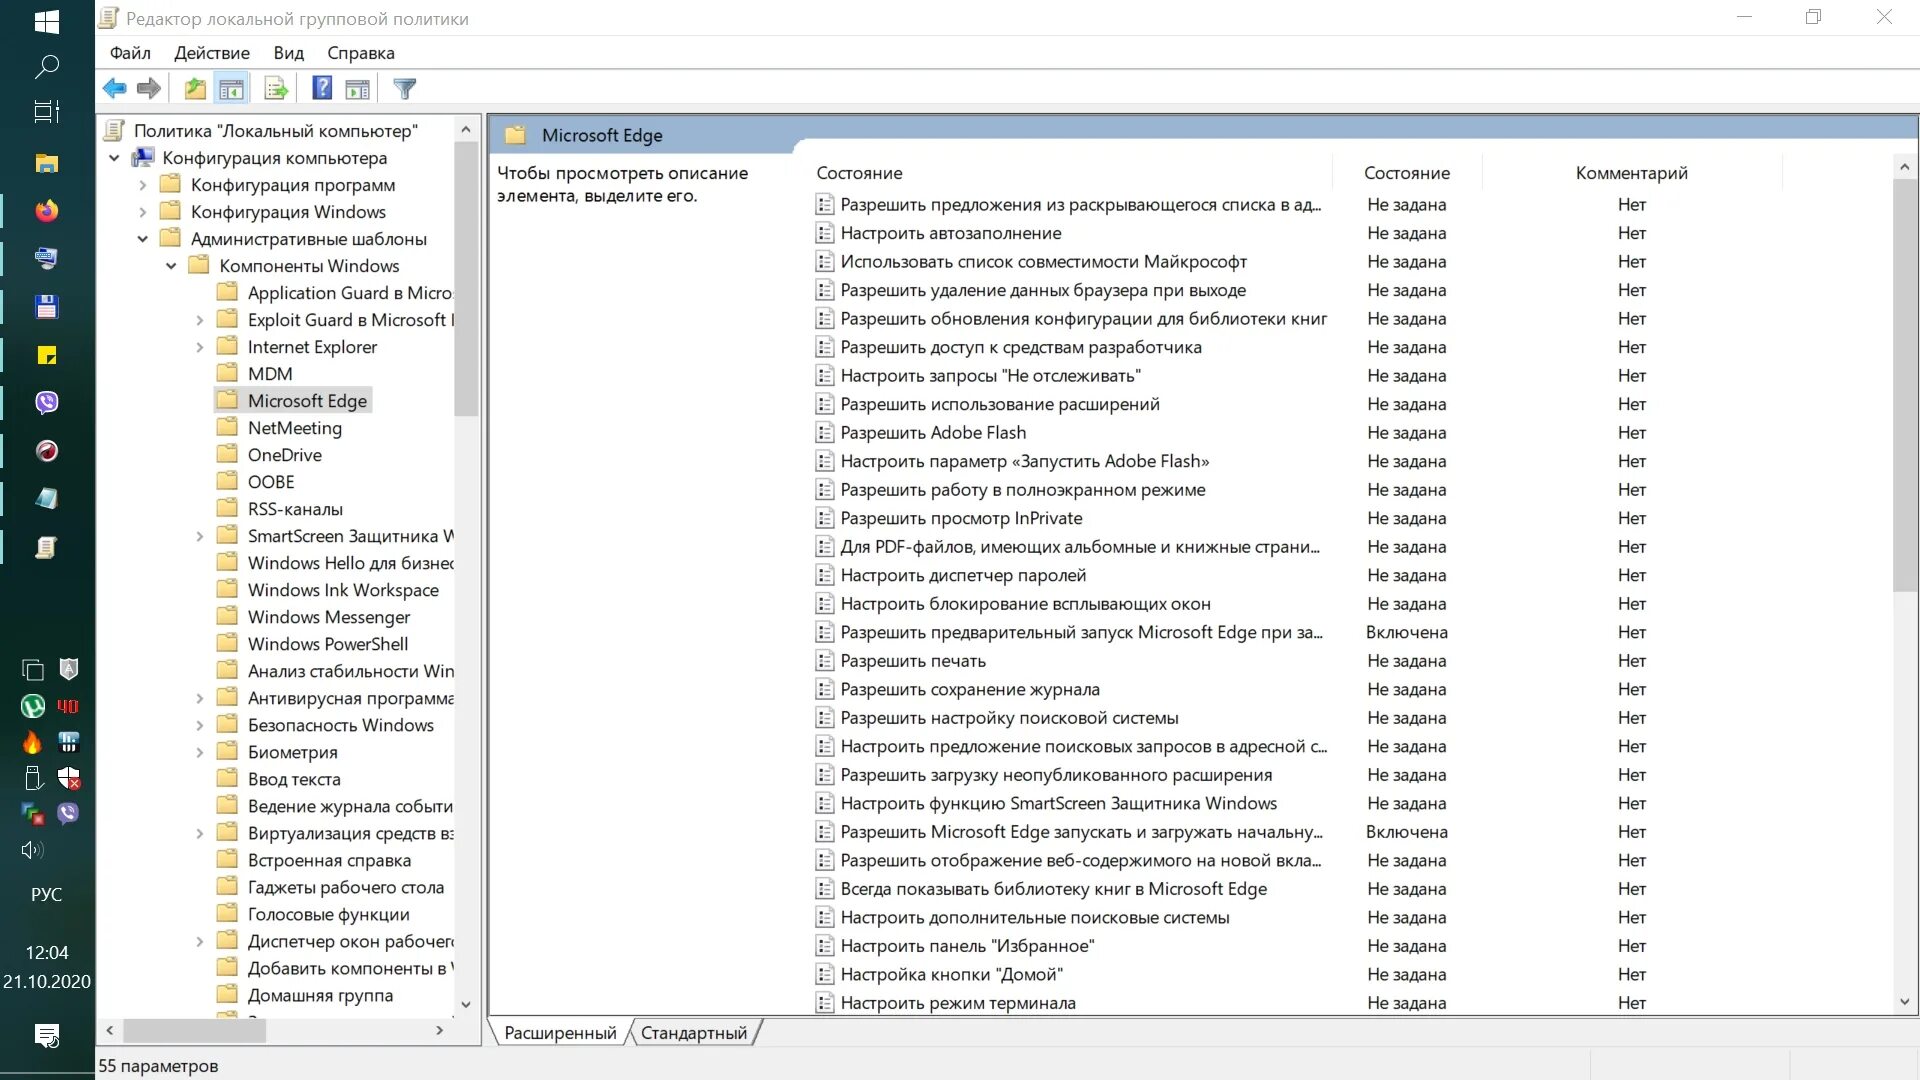Open Firefox from the taskbar
The width and height of the screenshot is (1920, 1080).
(x=46, y=211)
